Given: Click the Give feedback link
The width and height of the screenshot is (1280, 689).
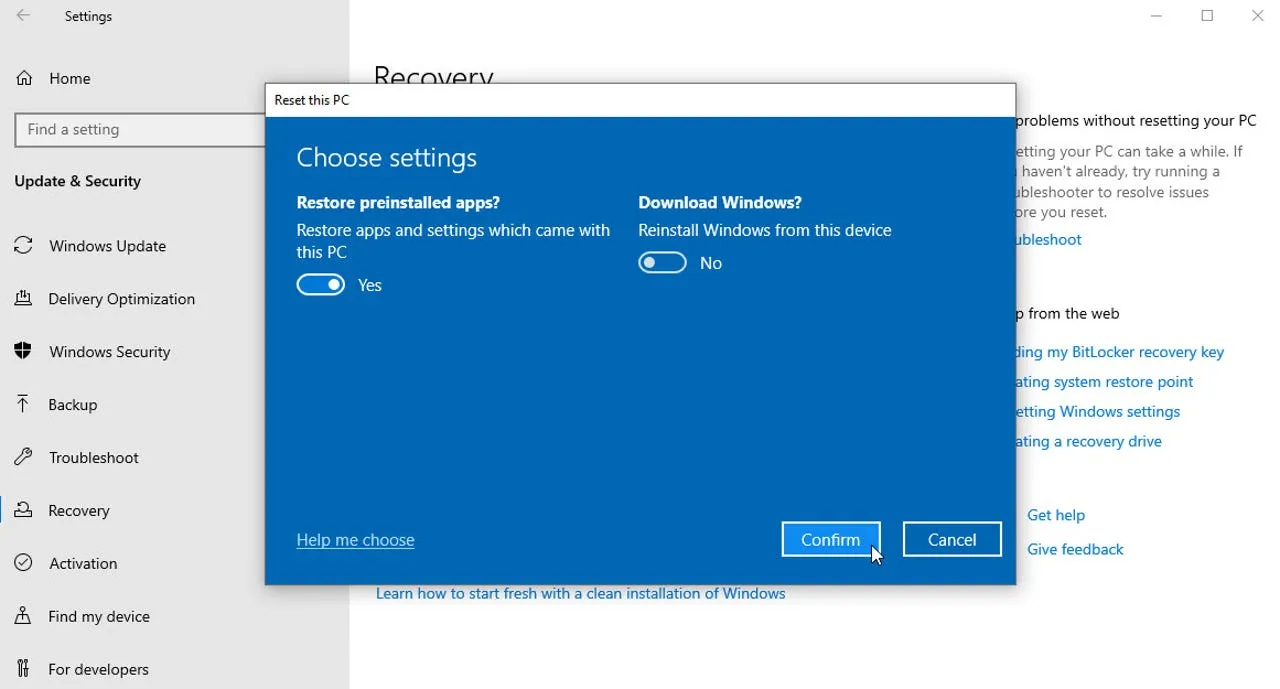Looking at the screenshot, I should 1075,549.
